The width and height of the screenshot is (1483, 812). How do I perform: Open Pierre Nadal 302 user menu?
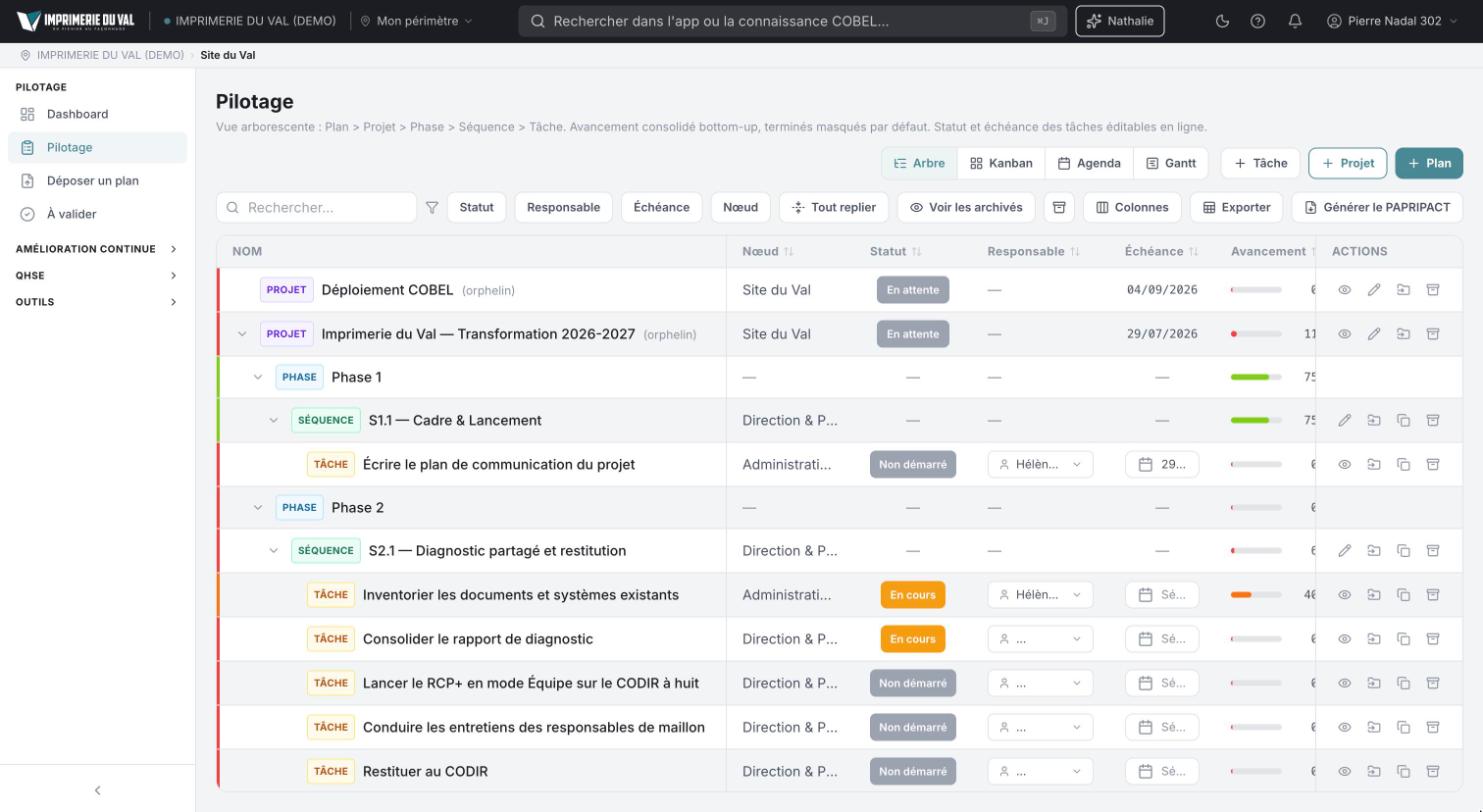pos(1392,21)
